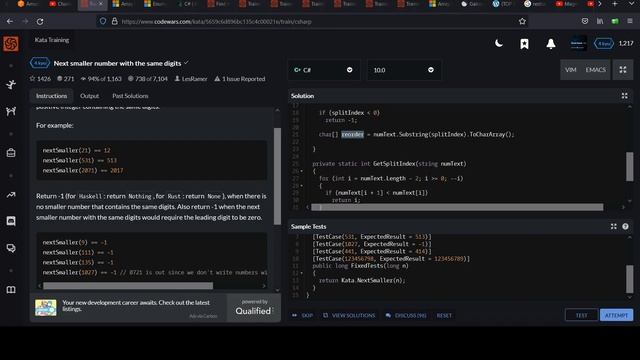Collapse the code fold arrow at line 26

point(302,171)
